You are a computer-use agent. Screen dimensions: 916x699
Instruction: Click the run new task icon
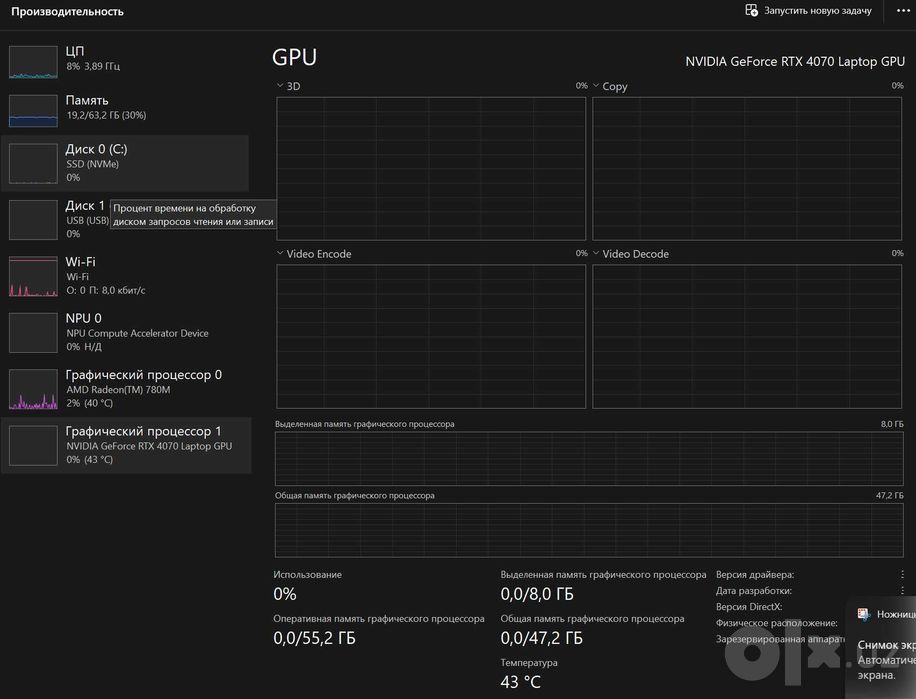(x=751, y=11)
